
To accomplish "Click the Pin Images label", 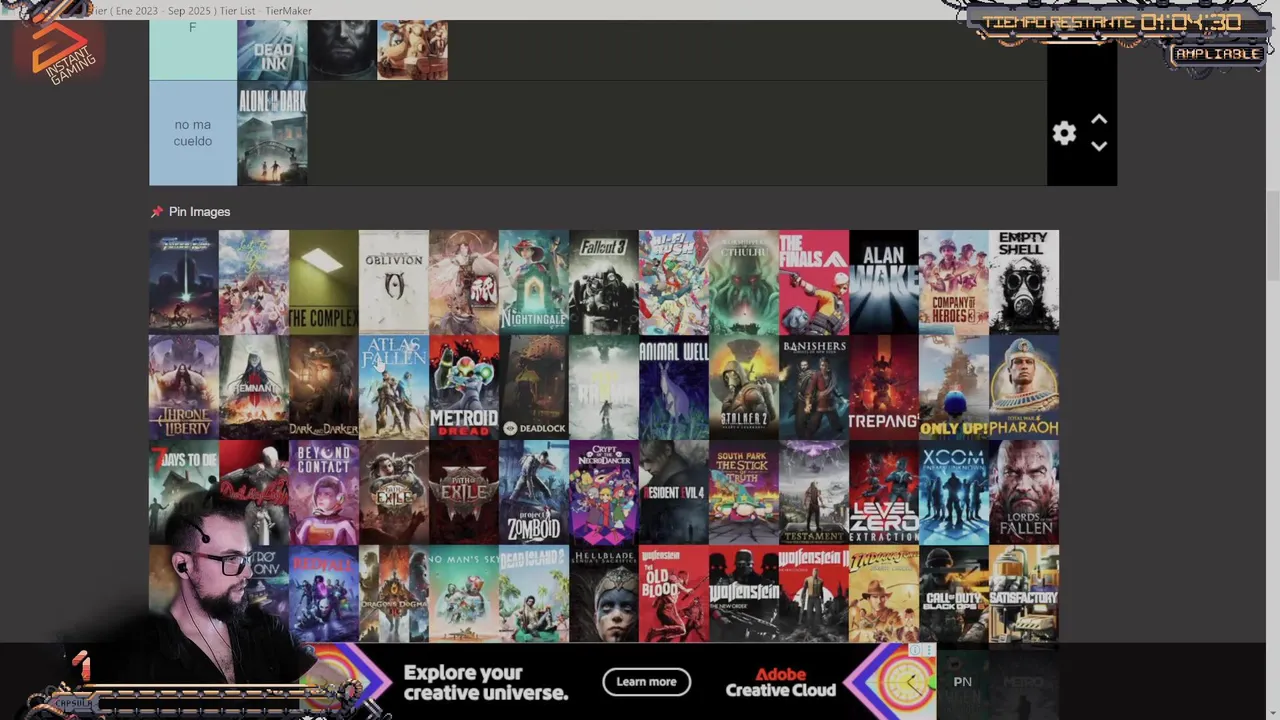I will click(199, 212).
